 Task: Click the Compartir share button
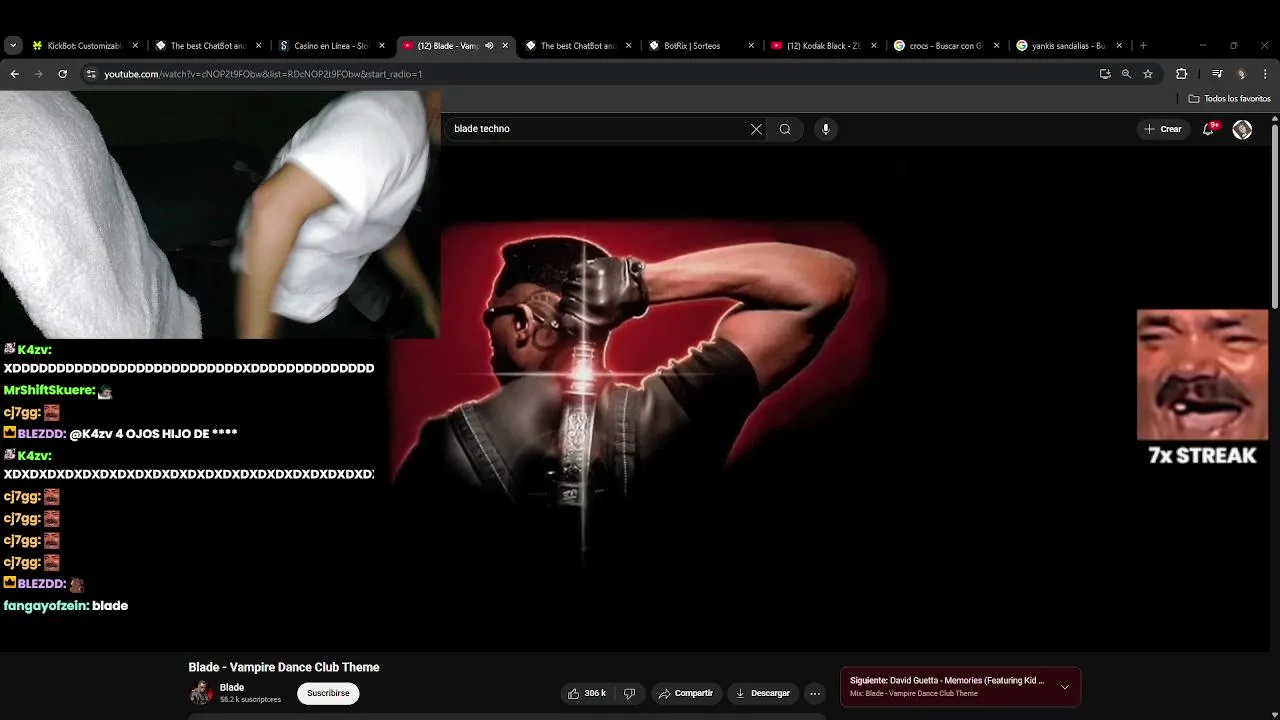(x=686, y=693)
